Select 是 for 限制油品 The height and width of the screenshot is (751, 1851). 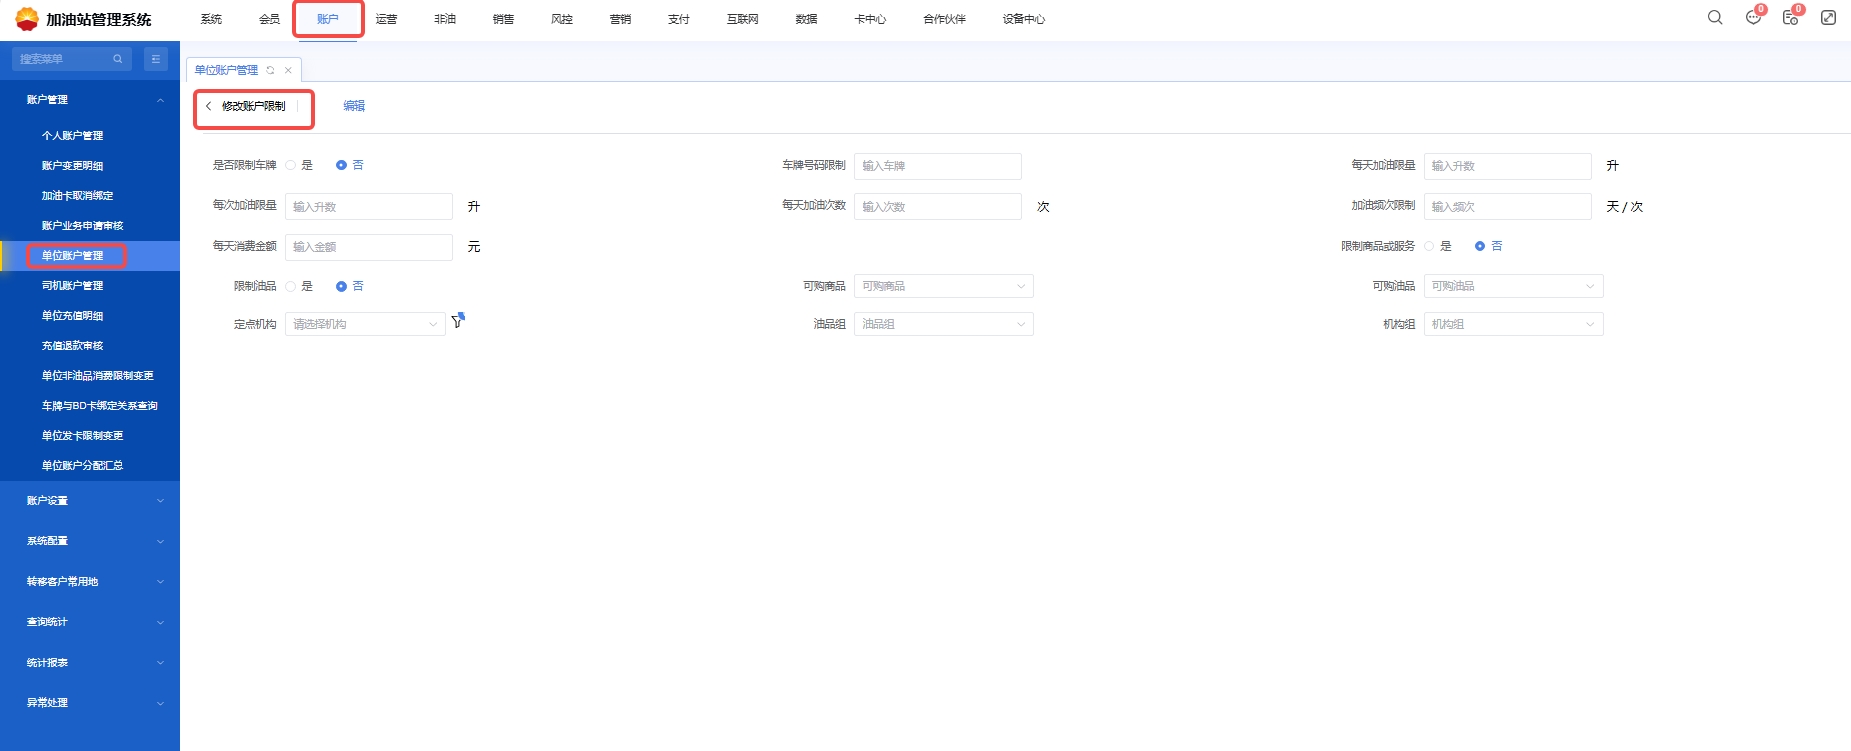click(x=291, y=287)
